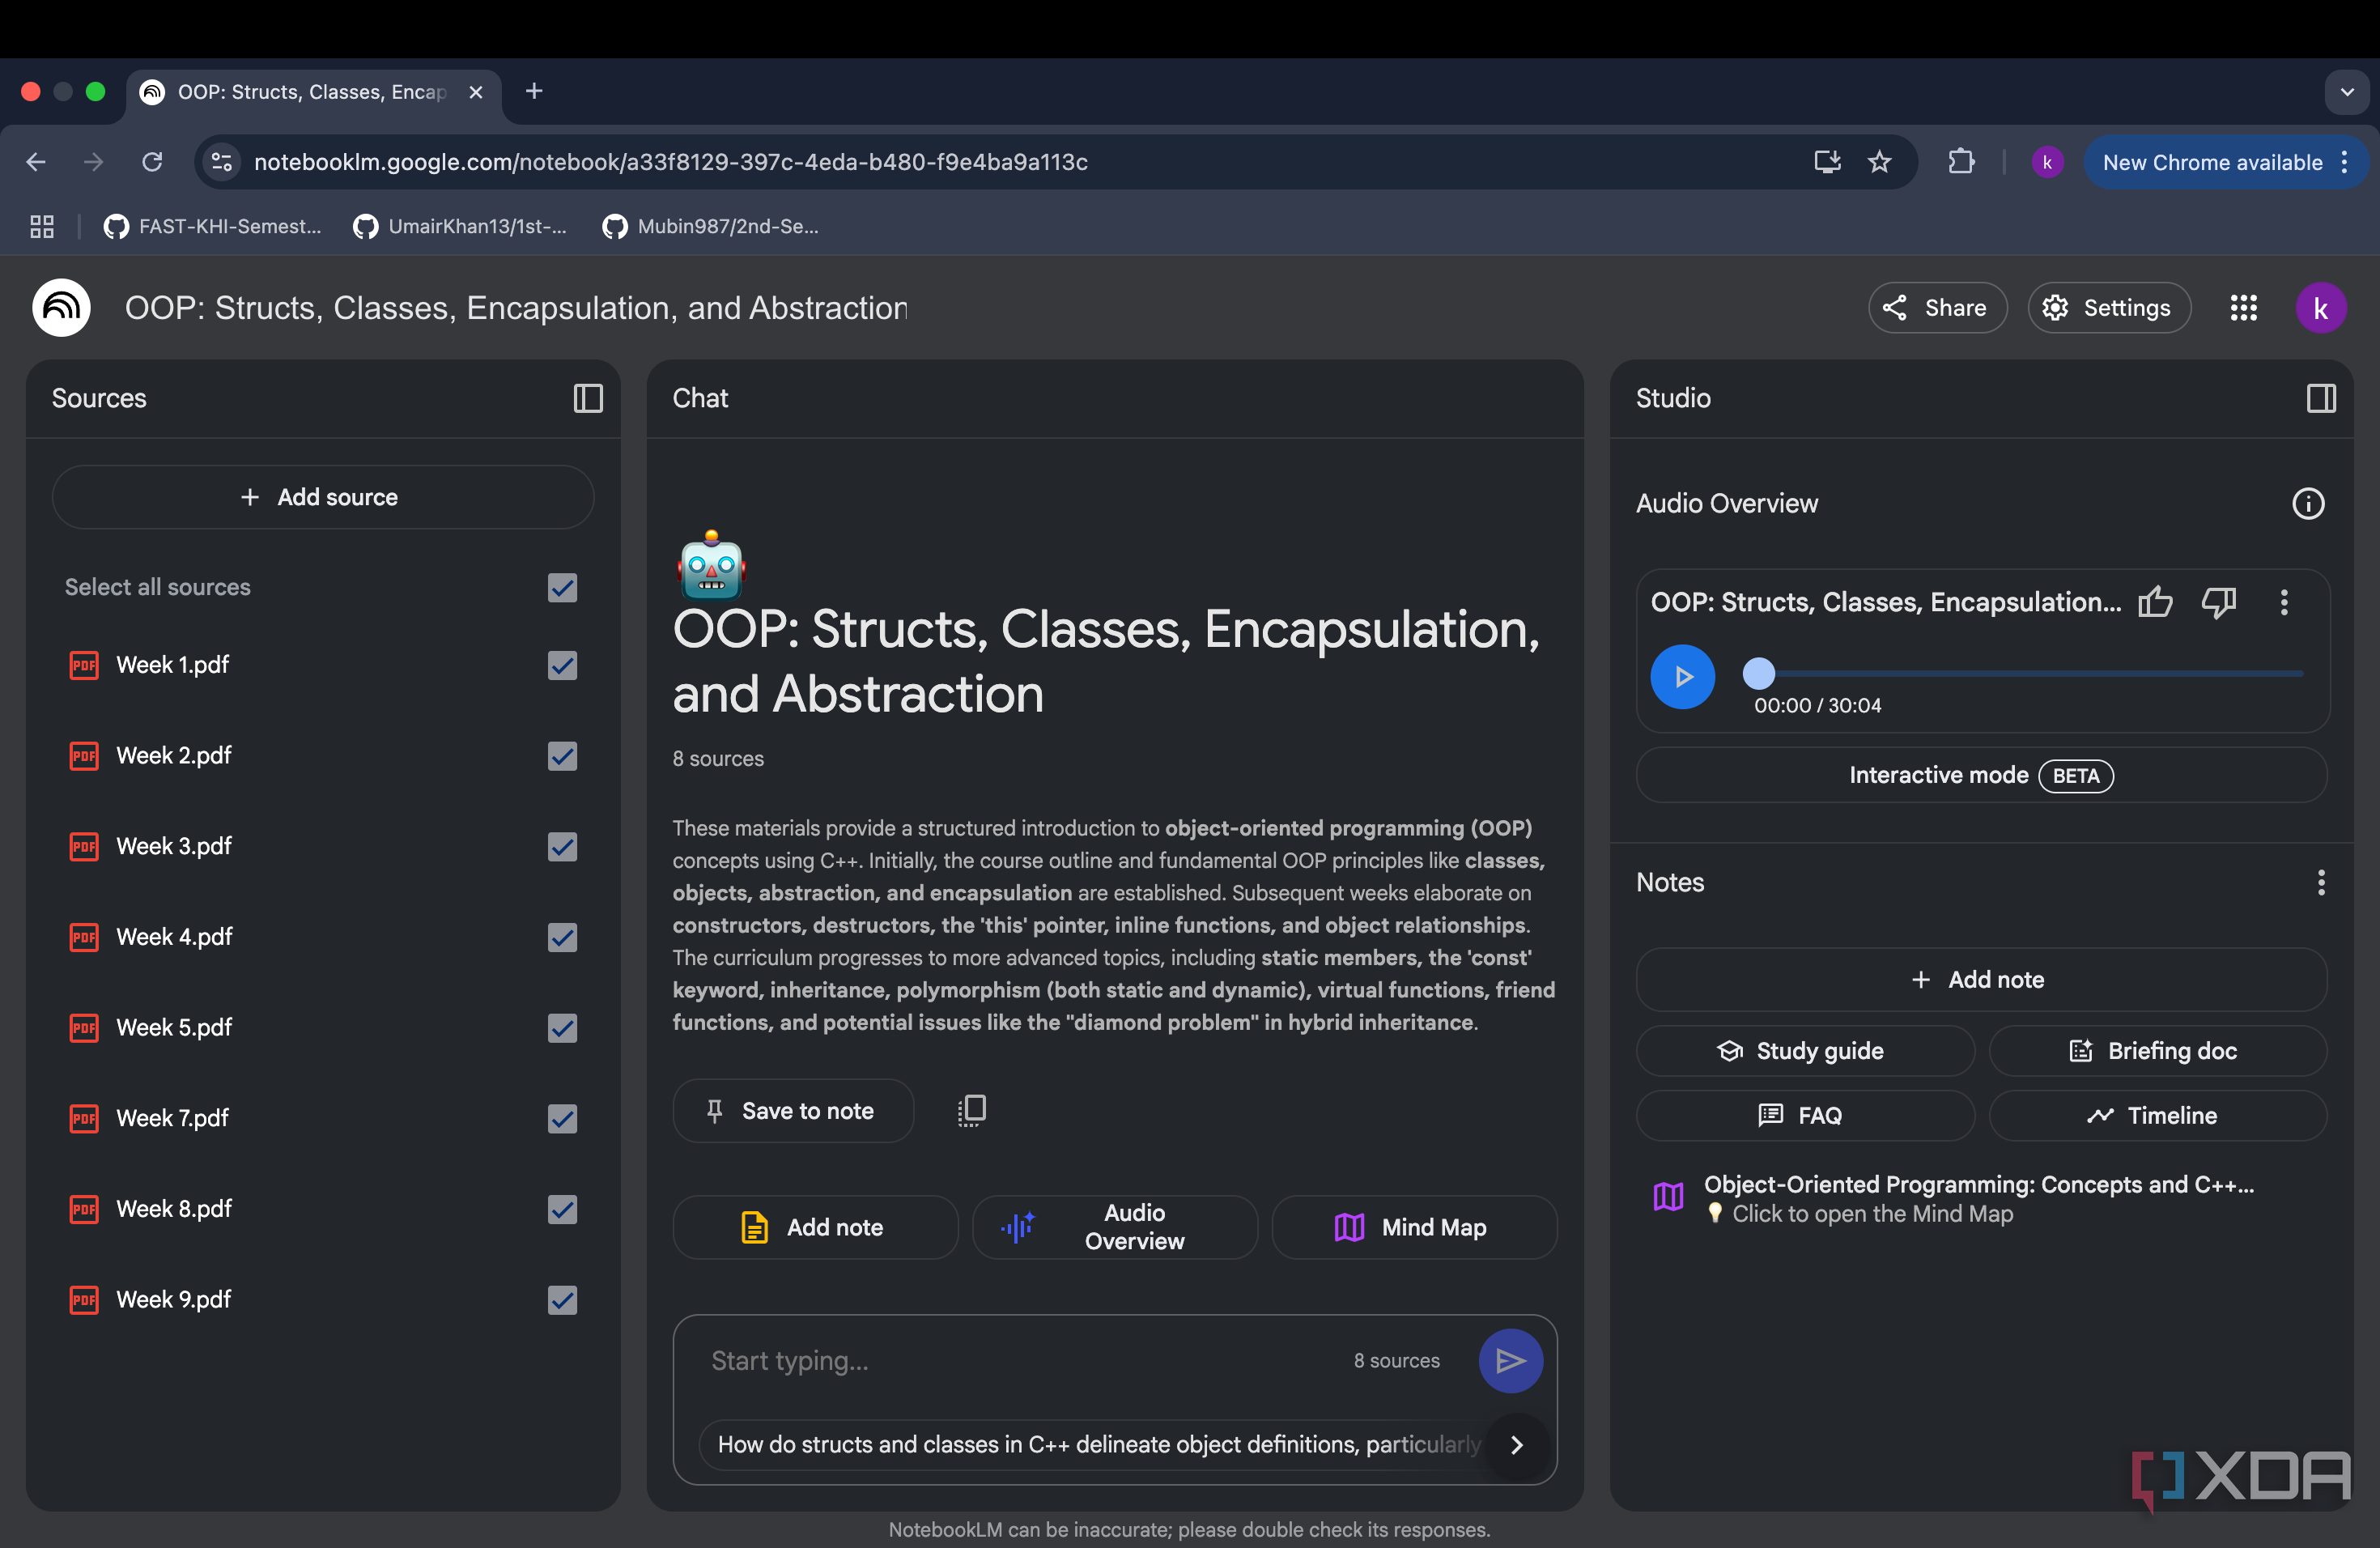Click the Study guide button

point(1804,1051)
